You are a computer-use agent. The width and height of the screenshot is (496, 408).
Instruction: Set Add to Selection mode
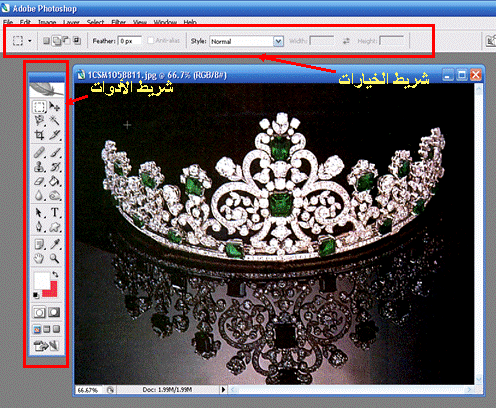[x=57, y=41]
